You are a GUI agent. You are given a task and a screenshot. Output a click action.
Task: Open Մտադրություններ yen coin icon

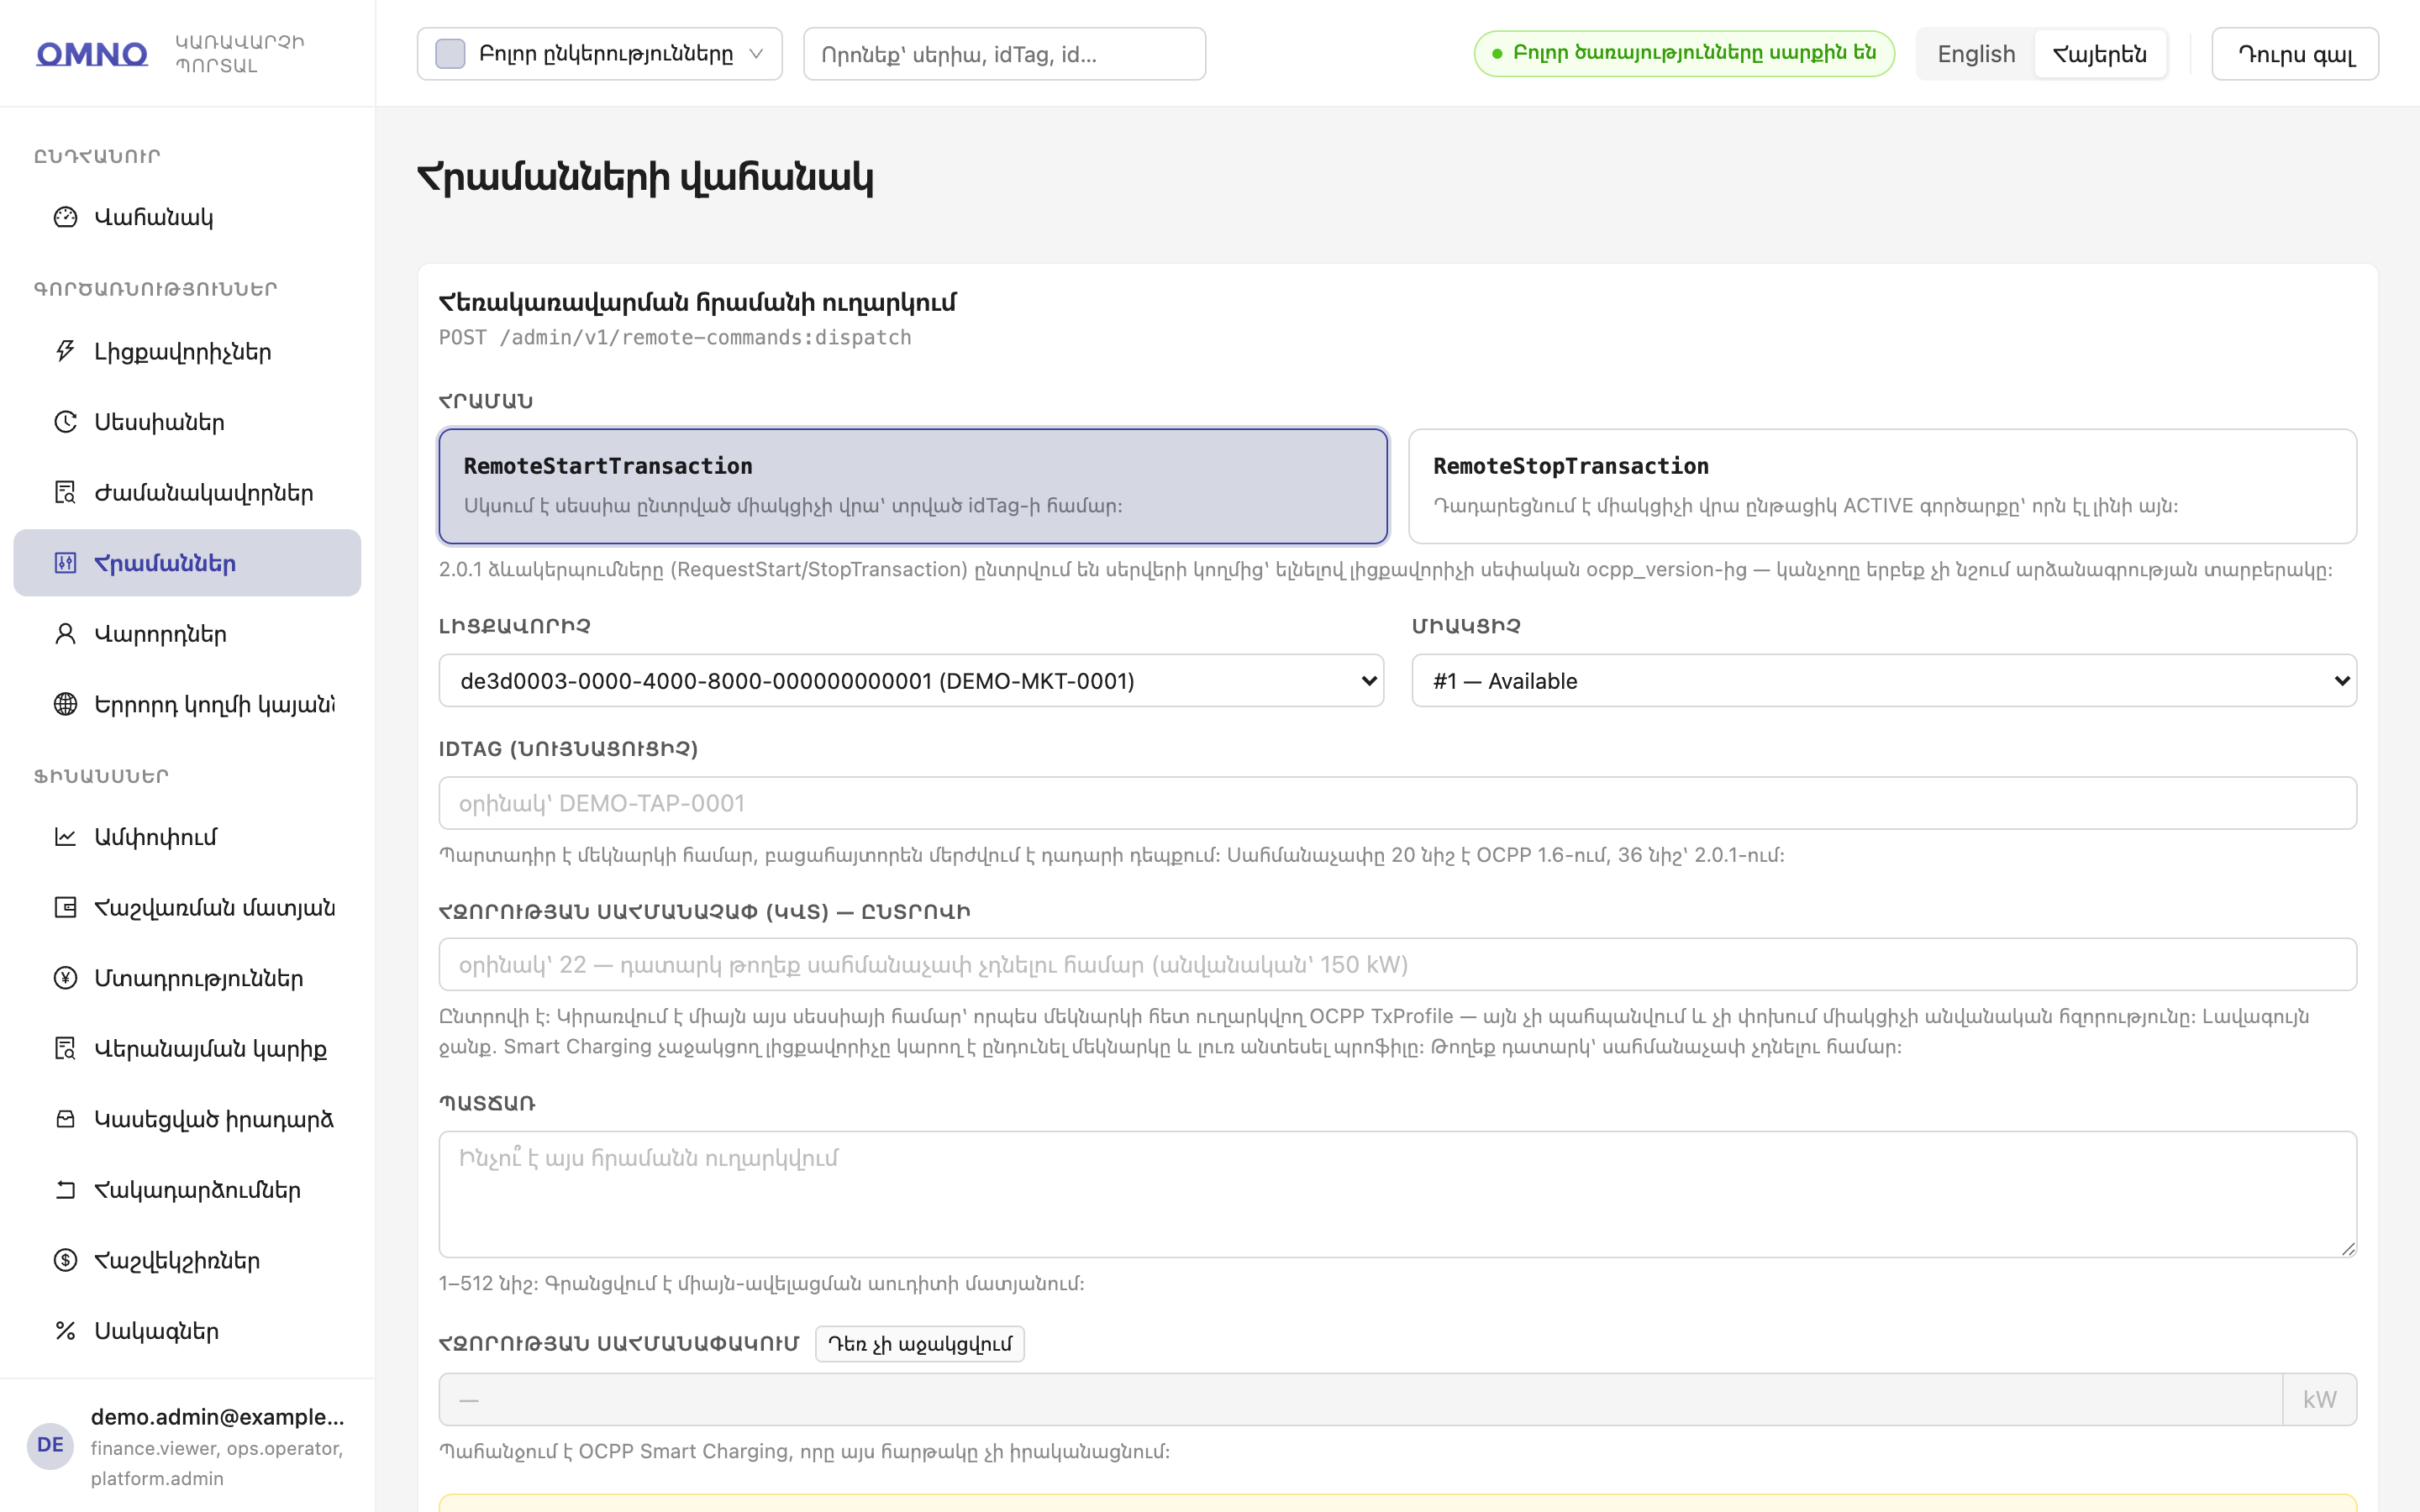65,978
